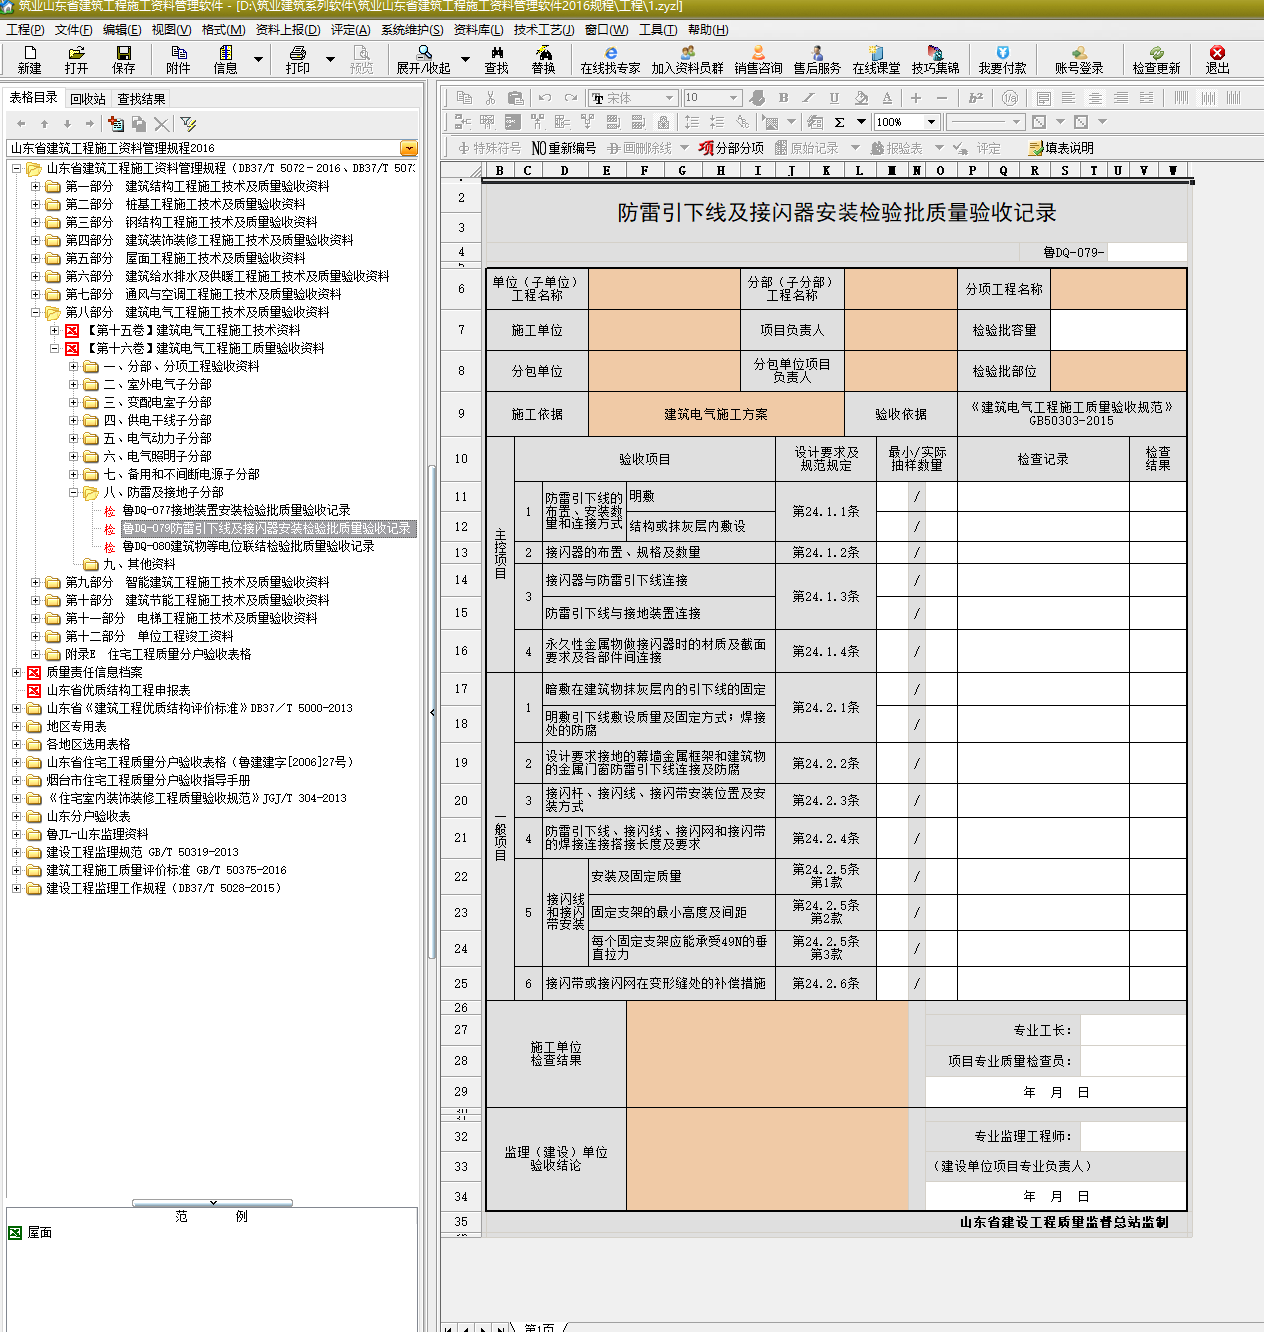
Task: Click the 检验批容量 blank input cell
Action: 1118,330
